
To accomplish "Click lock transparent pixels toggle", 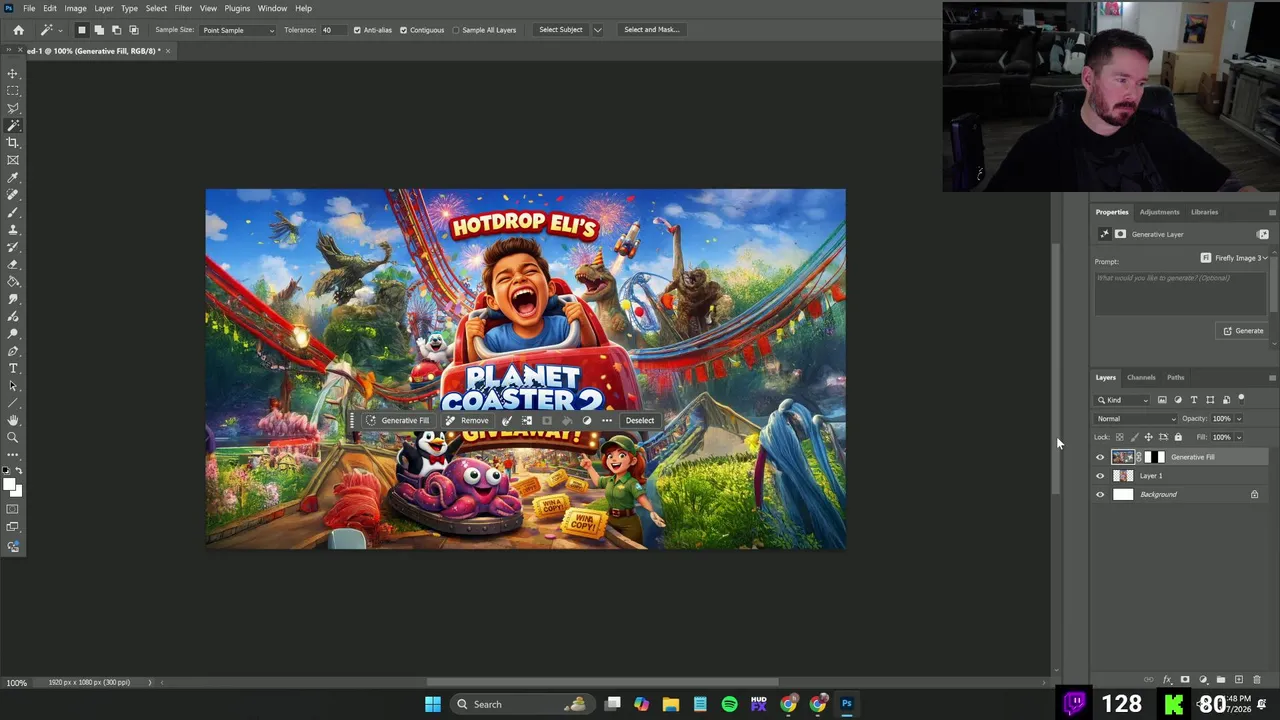I will [x=1119, y=437].
